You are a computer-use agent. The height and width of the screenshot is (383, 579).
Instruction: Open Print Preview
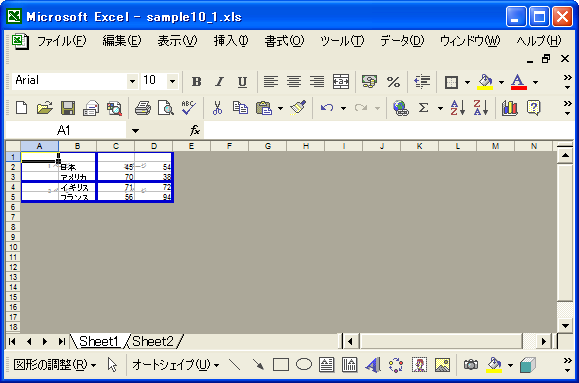[x=166, y=108]
